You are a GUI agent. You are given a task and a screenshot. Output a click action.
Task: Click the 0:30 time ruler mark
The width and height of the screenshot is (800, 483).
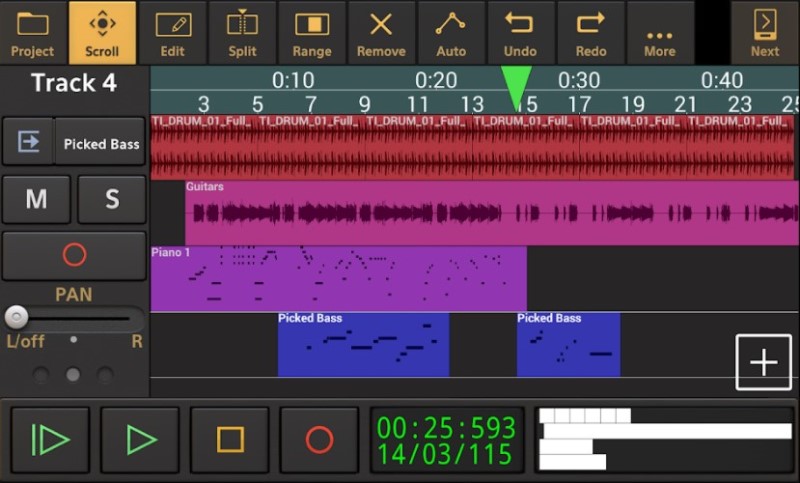click(x=579, y=80)
